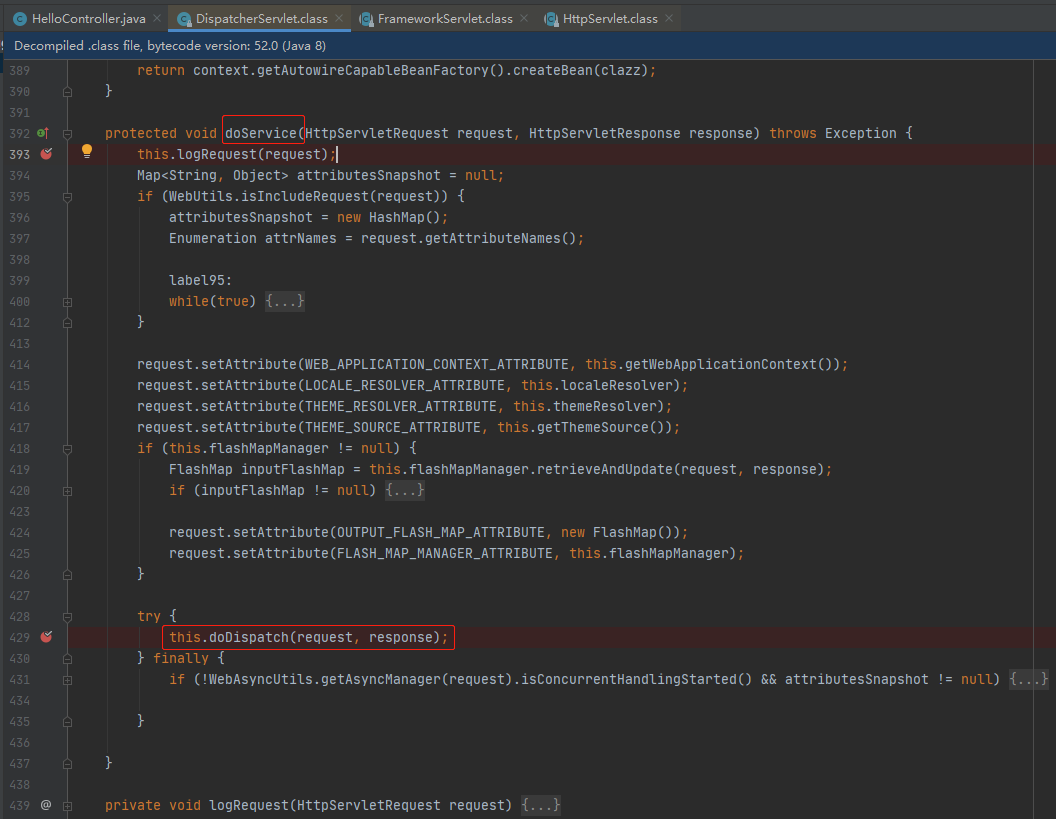Click the class icon in the DispatcherServlet.class tab
1056x819 pixels.
[181, 17]
